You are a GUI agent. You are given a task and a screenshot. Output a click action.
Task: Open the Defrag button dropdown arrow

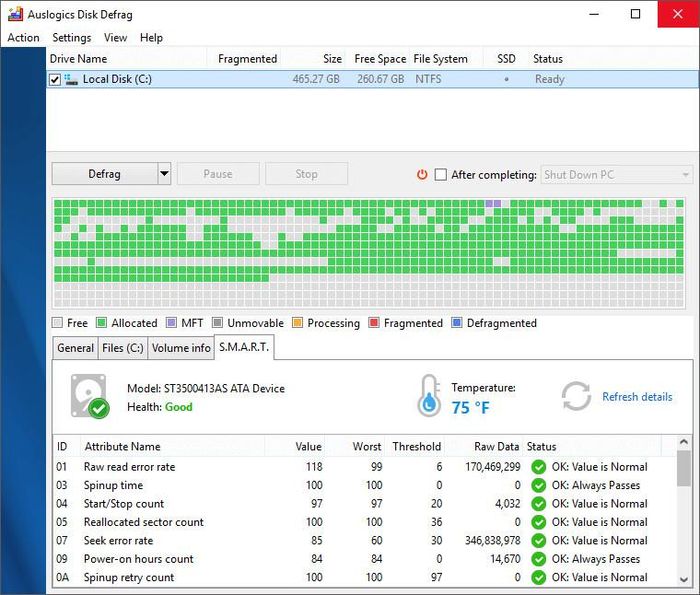click(x=164, y=174)
